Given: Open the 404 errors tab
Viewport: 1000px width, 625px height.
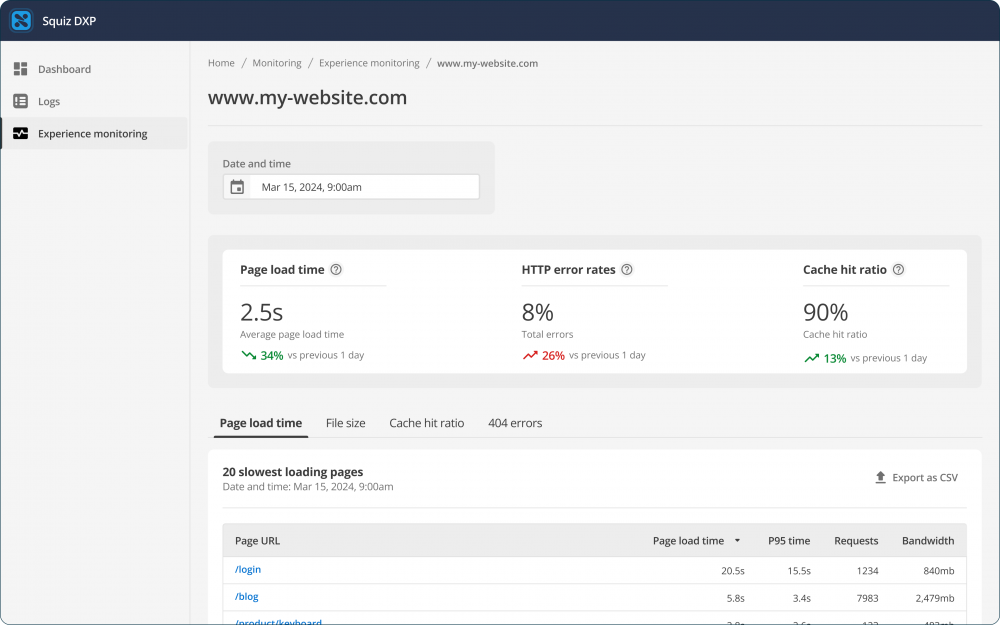Looking at the screenshot, I should coord(515,423).
